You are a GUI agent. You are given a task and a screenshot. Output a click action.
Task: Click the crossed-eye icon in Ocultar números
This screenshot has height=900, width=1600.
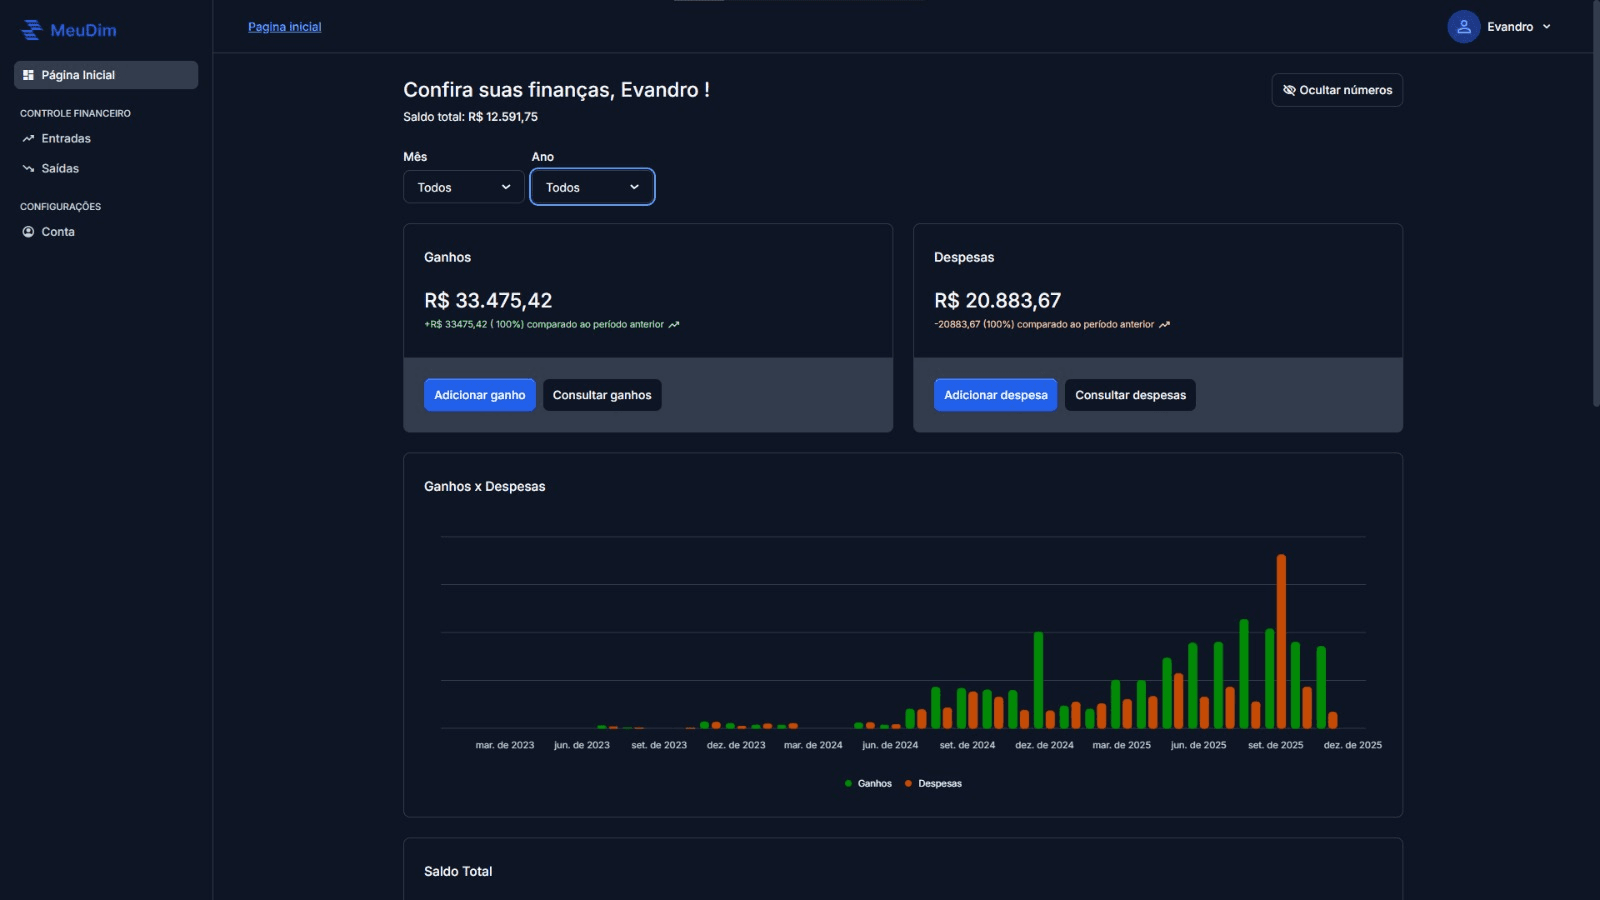[1289, 90]
